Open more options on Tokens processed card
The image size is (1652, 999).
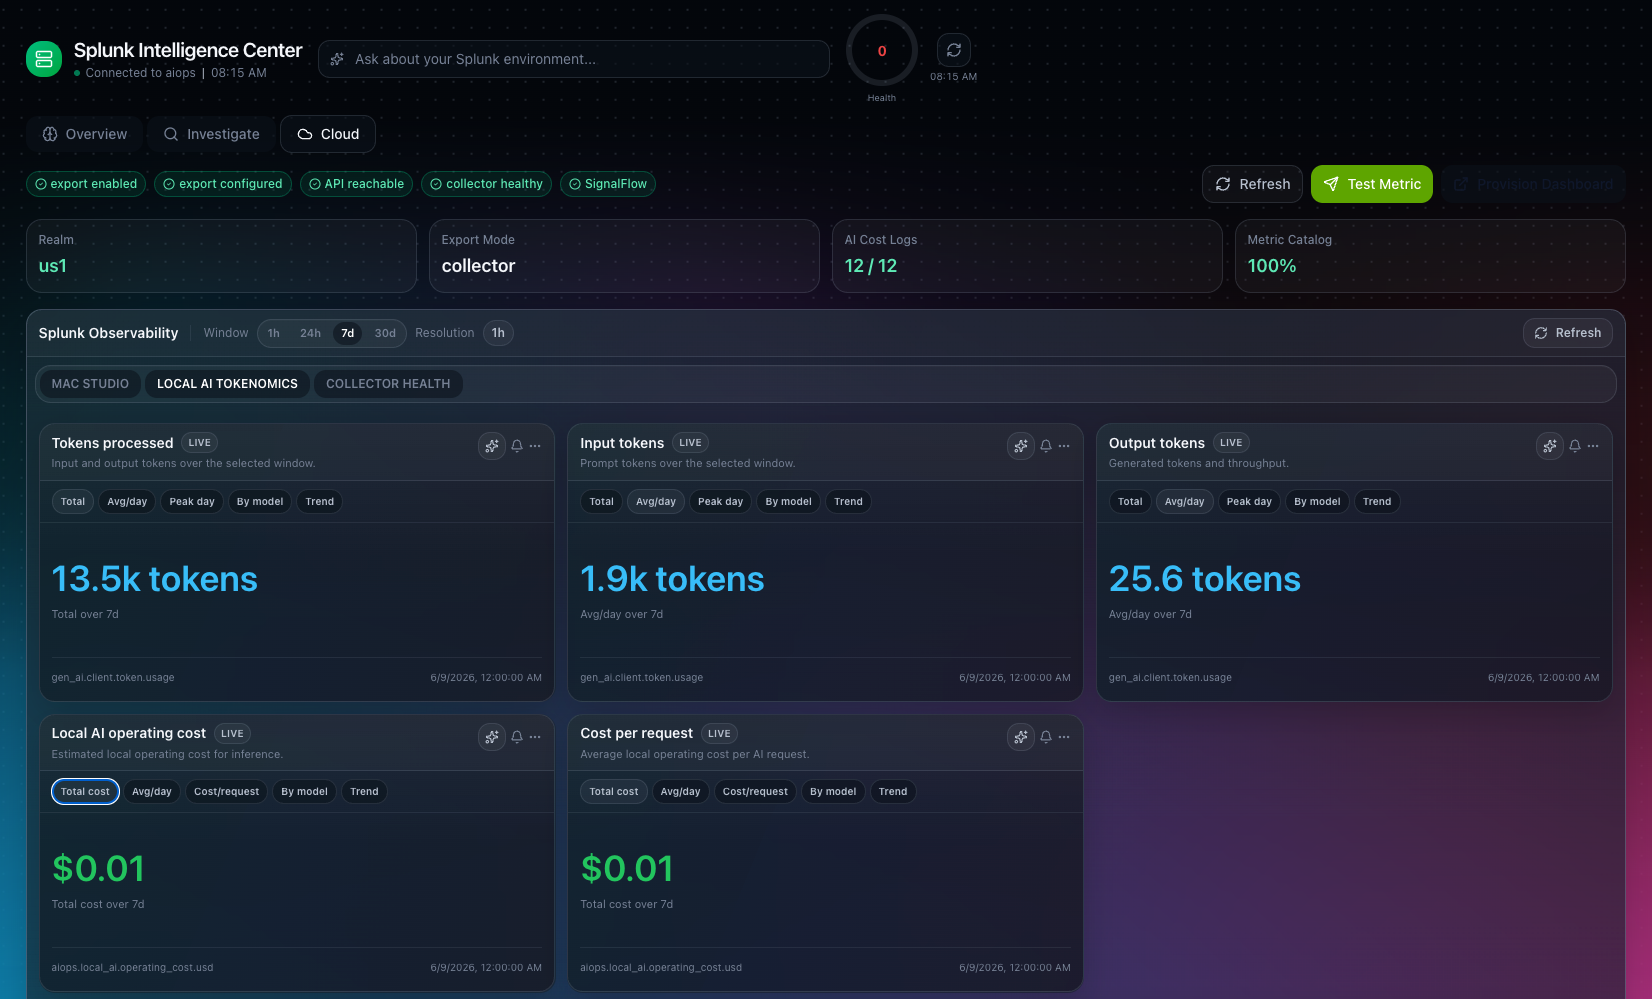click(x=536, y=446)
